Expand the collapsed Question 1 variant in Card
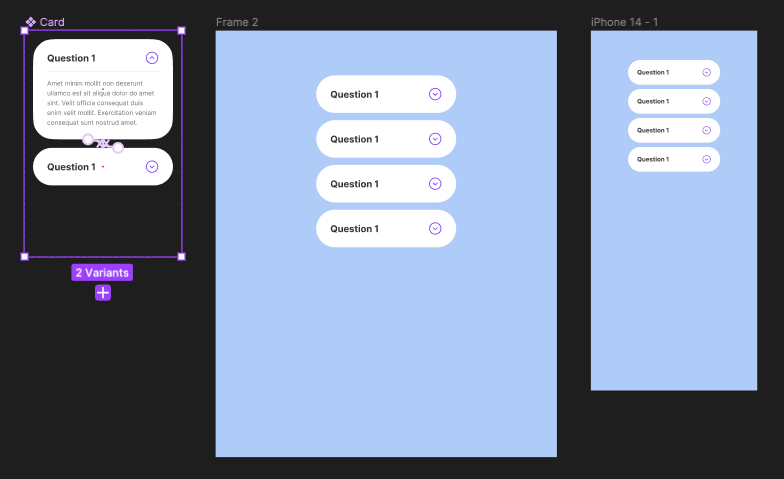The width and height of the screenshot is (784, 479). point(152,166)
